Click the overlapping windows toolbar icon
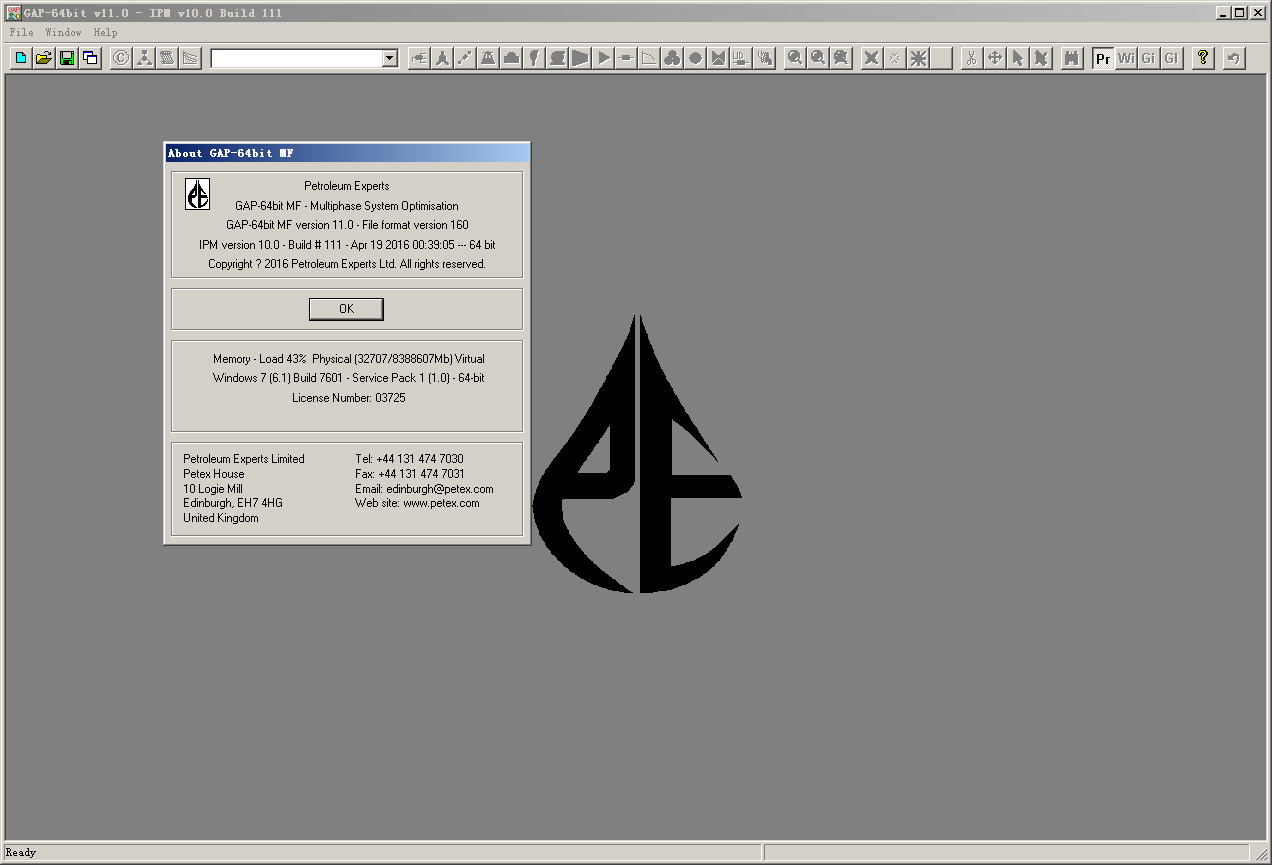 (x=89, y=58)
